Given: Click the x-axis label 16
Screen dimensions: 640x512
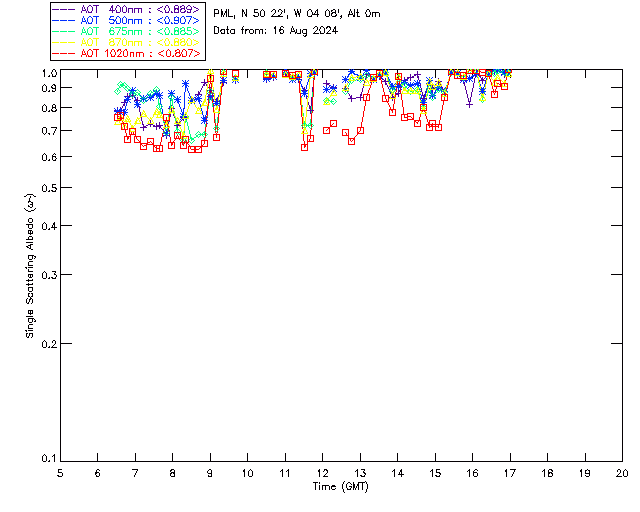Looking at the screenshot, I should tap(473, 473).
